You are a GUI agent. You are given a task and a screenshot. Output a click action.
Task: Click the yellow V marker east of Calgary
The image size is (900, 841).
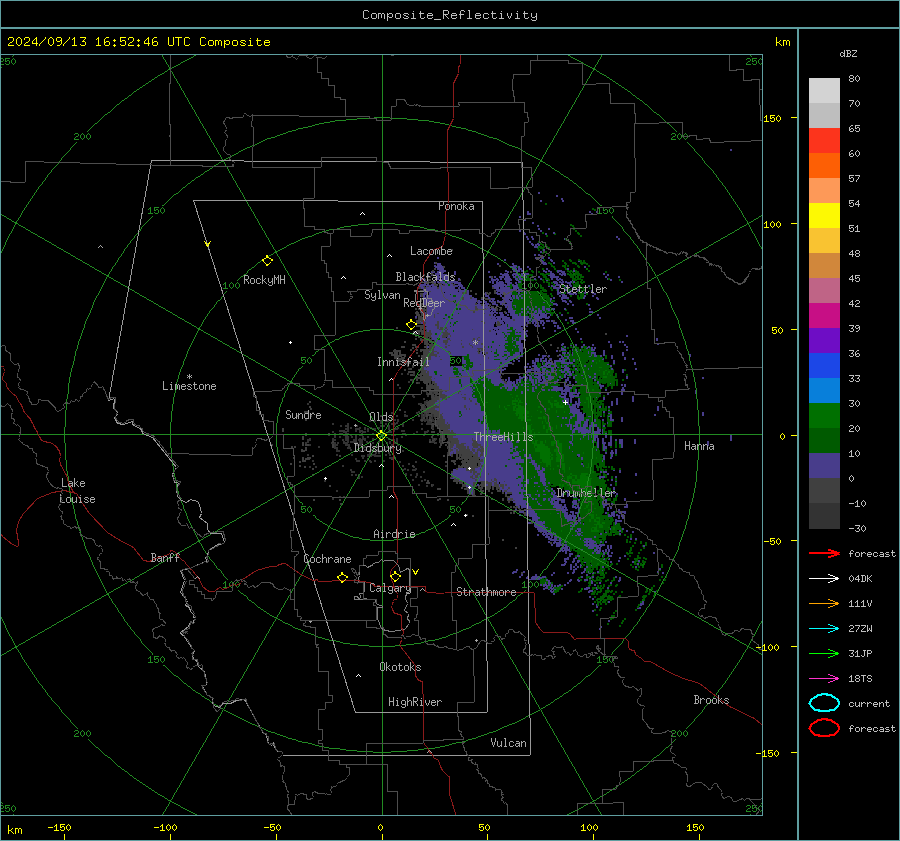[416, 572]
